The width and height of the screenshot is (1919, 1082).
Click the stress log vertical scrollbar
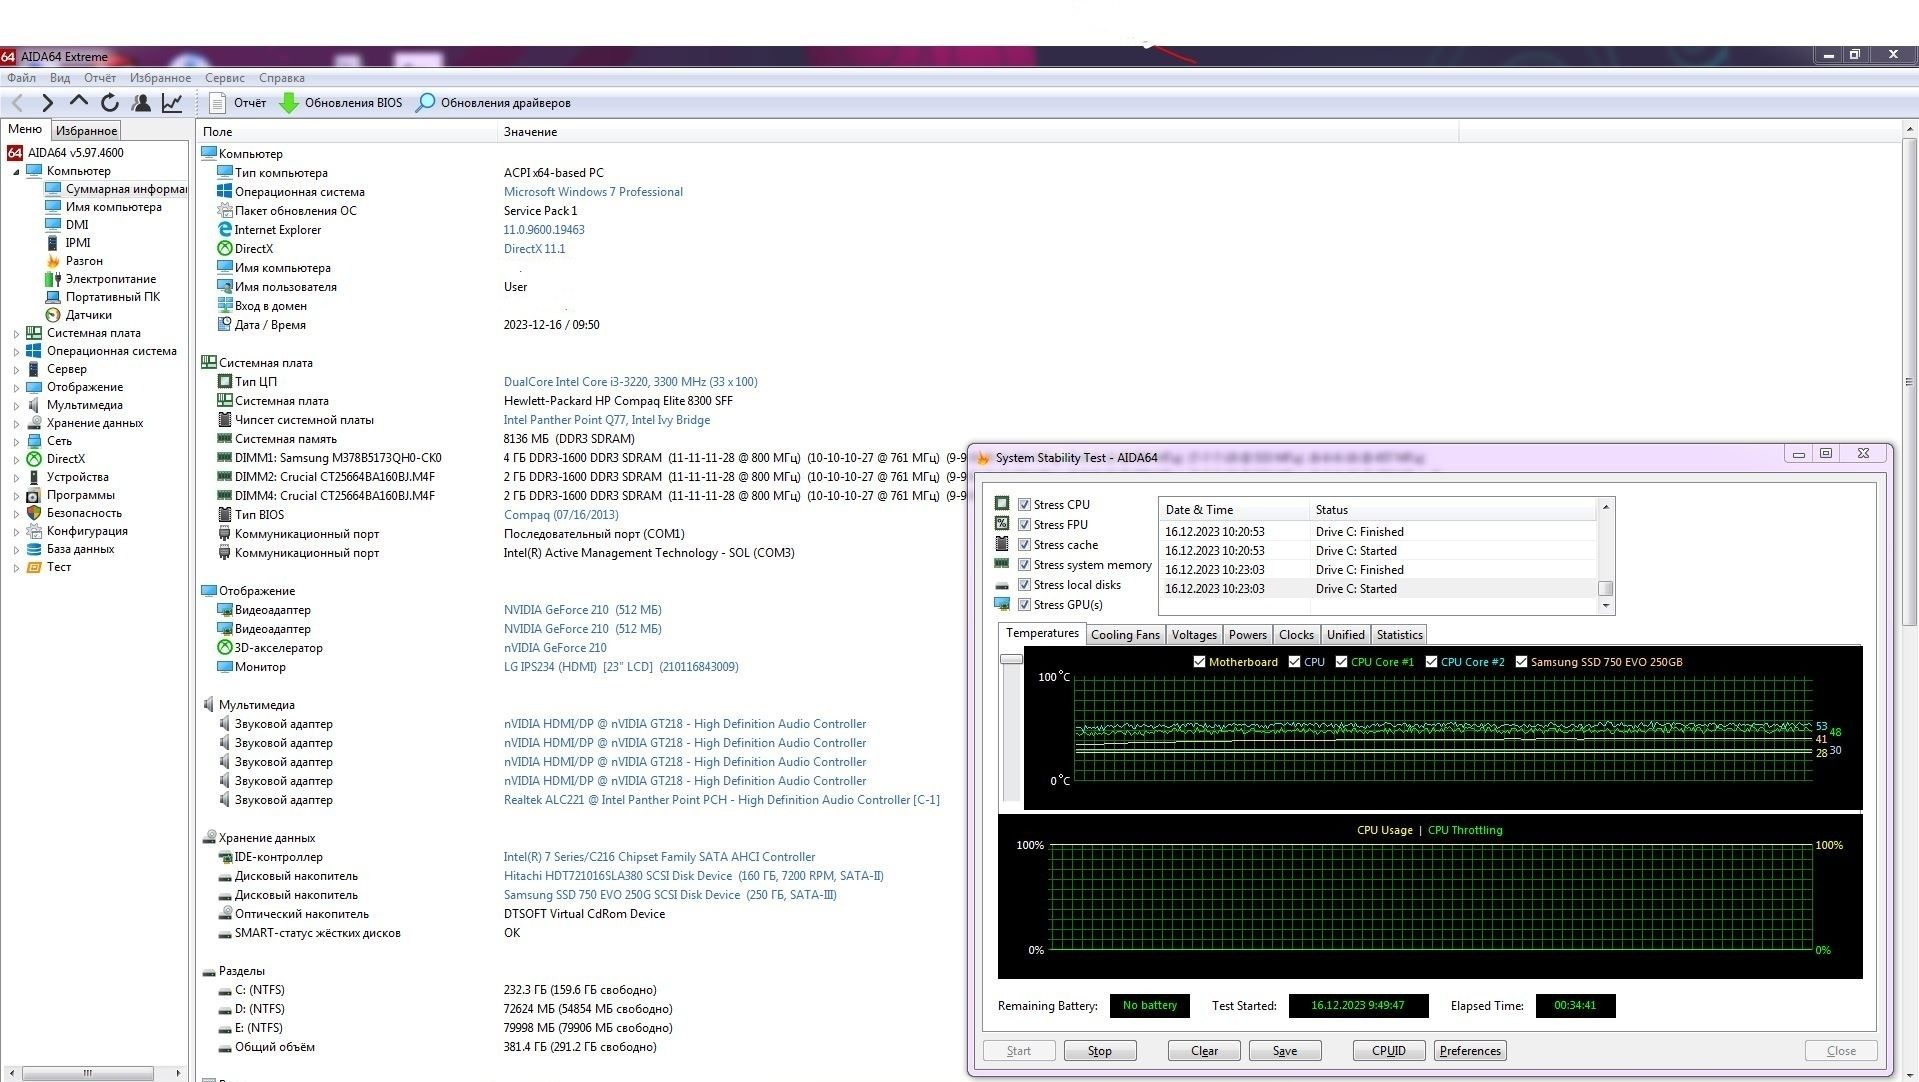[x=1606, y=556]
